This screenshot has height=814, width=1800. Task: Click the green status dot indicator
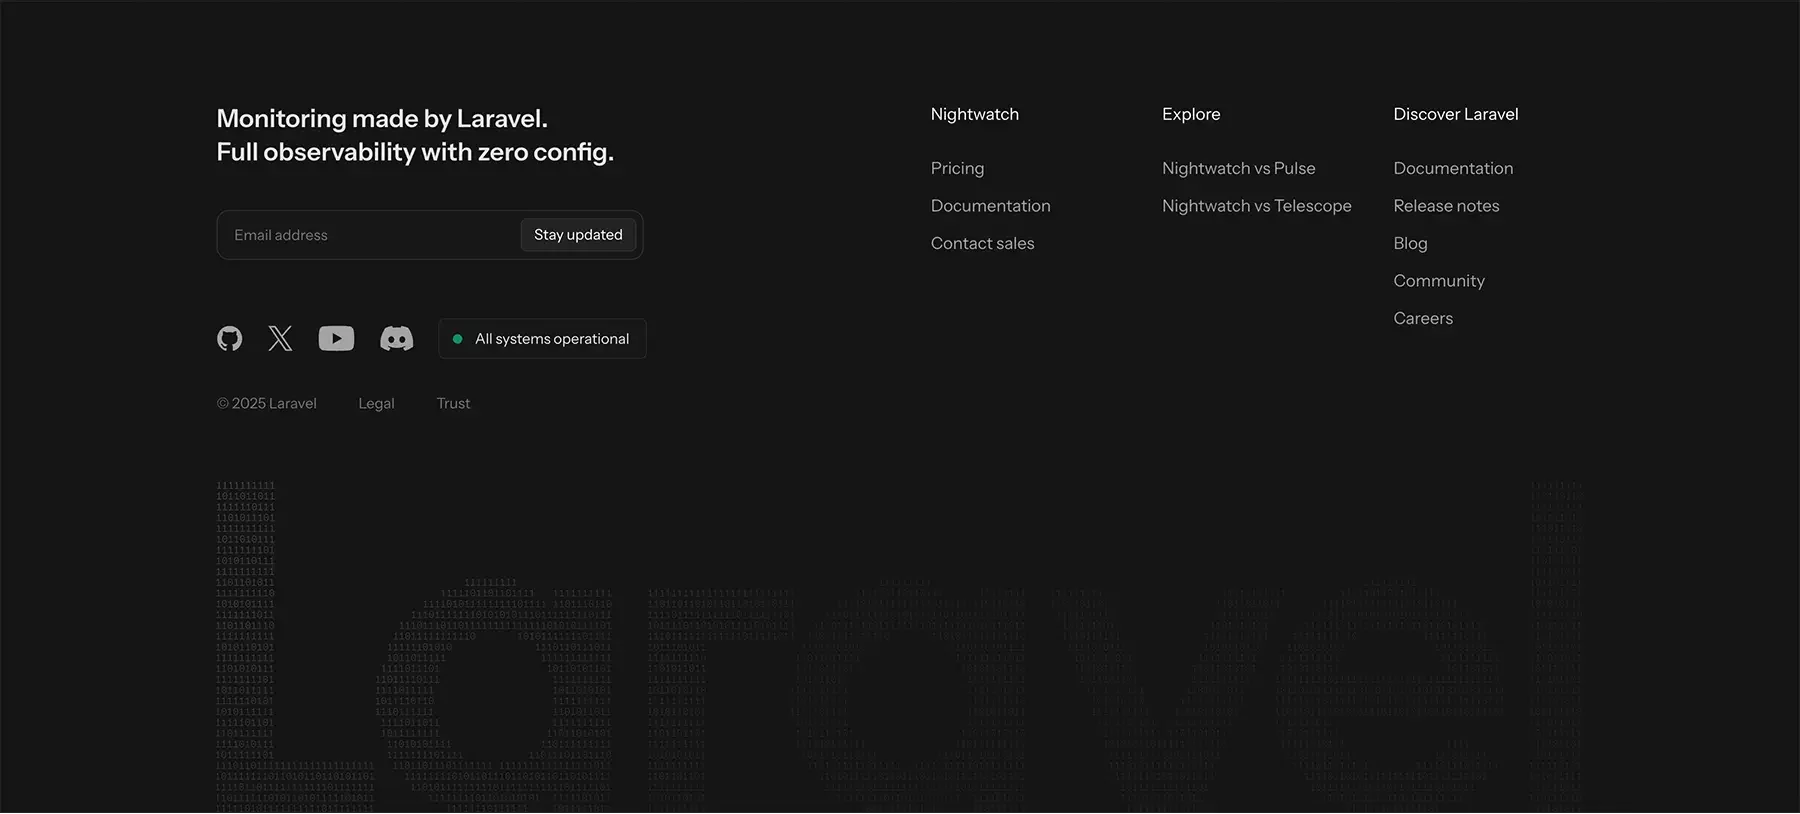[x=458, y=339]
